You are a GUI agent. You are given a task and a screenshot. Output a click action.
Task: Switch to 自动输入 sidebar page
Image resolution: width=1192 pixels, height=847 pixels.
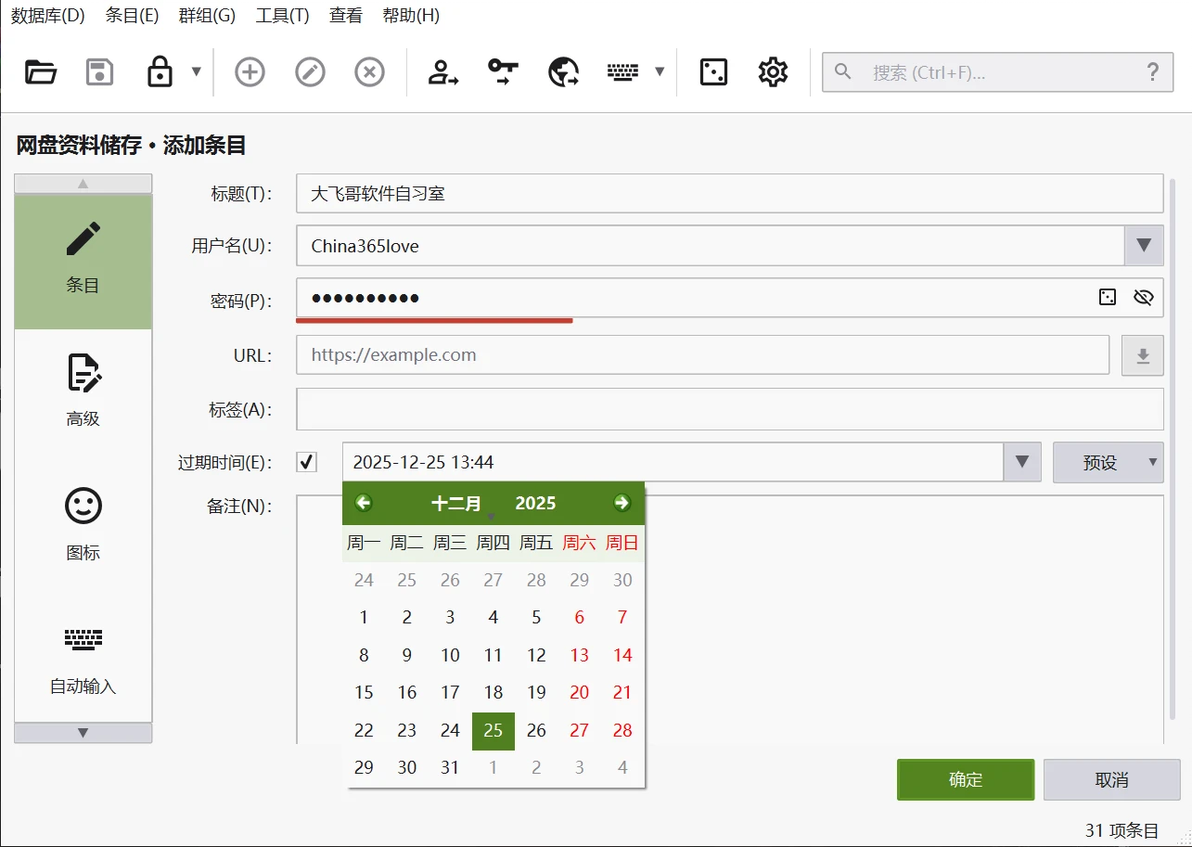point(83,660)
